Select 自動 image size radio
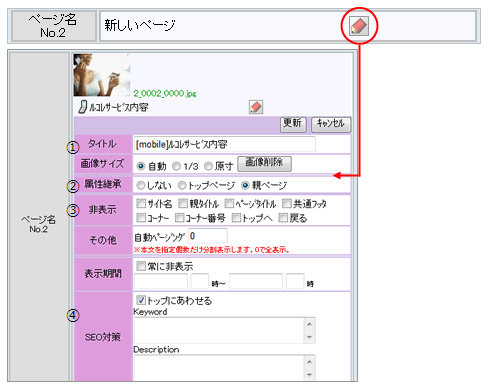The width and height of the screenshot is (490, 390). pos(141,166)
